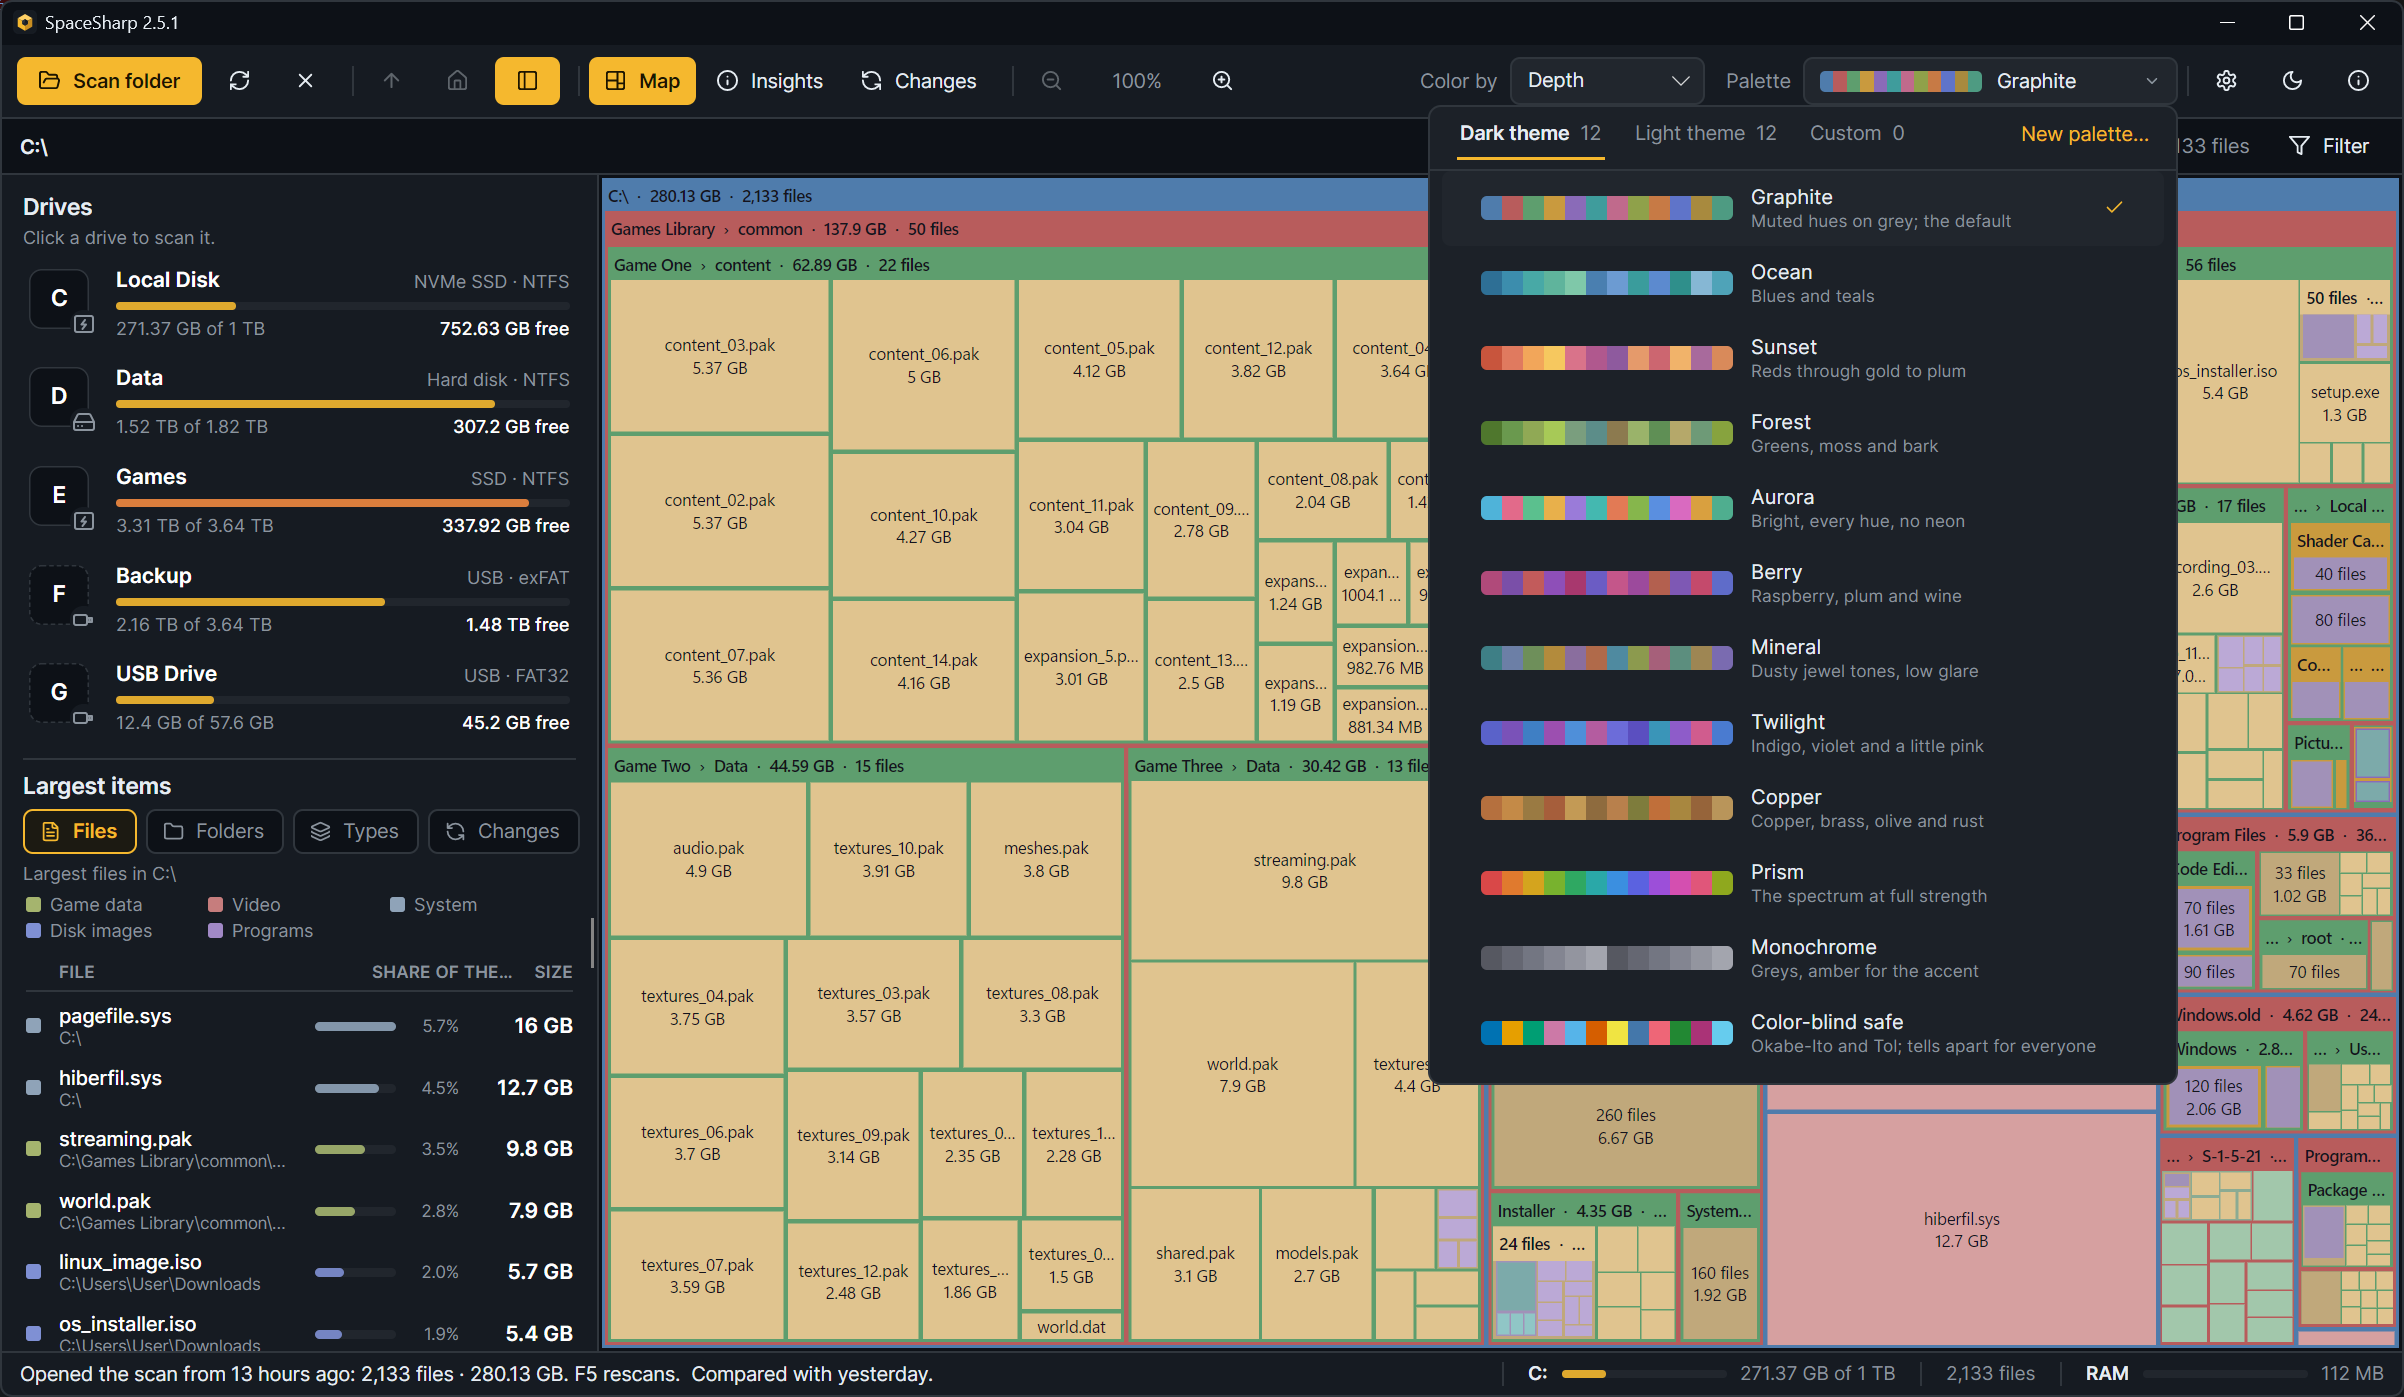Open the about info icon
The width and height of the screenshot is (2404, 1397).
(2358, 81)
